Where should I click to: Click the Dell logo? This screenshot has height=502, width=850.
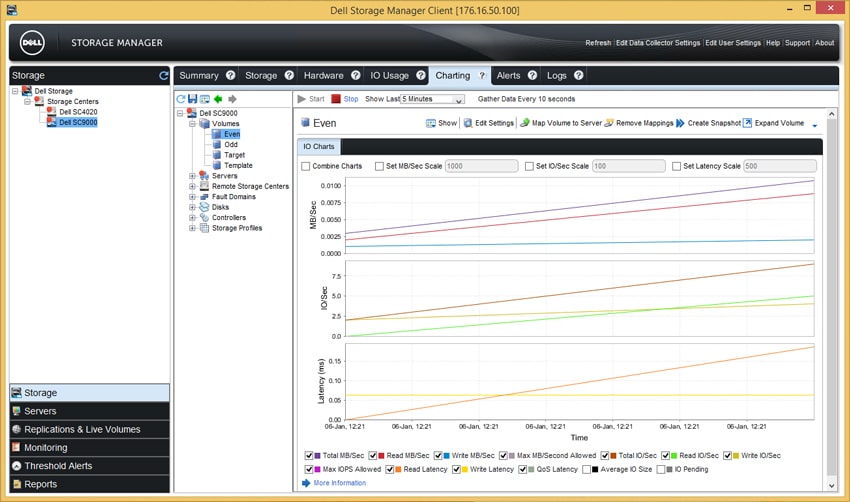32,43
